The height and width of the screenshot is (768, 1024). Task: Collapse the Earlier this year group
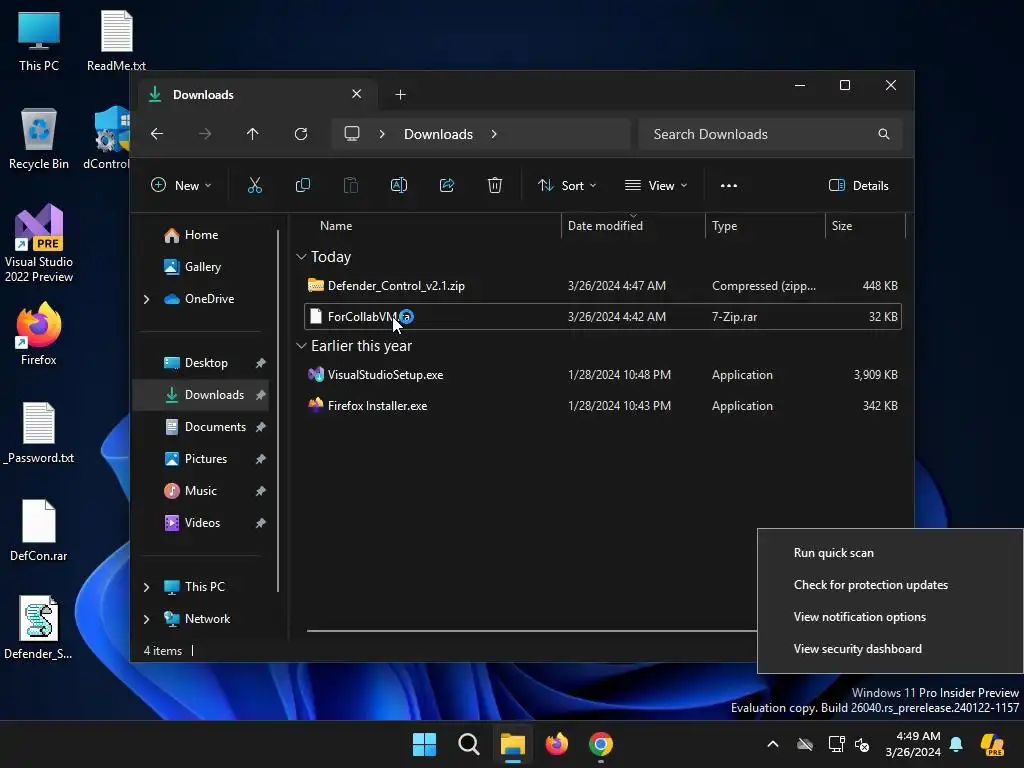[301, 345]
